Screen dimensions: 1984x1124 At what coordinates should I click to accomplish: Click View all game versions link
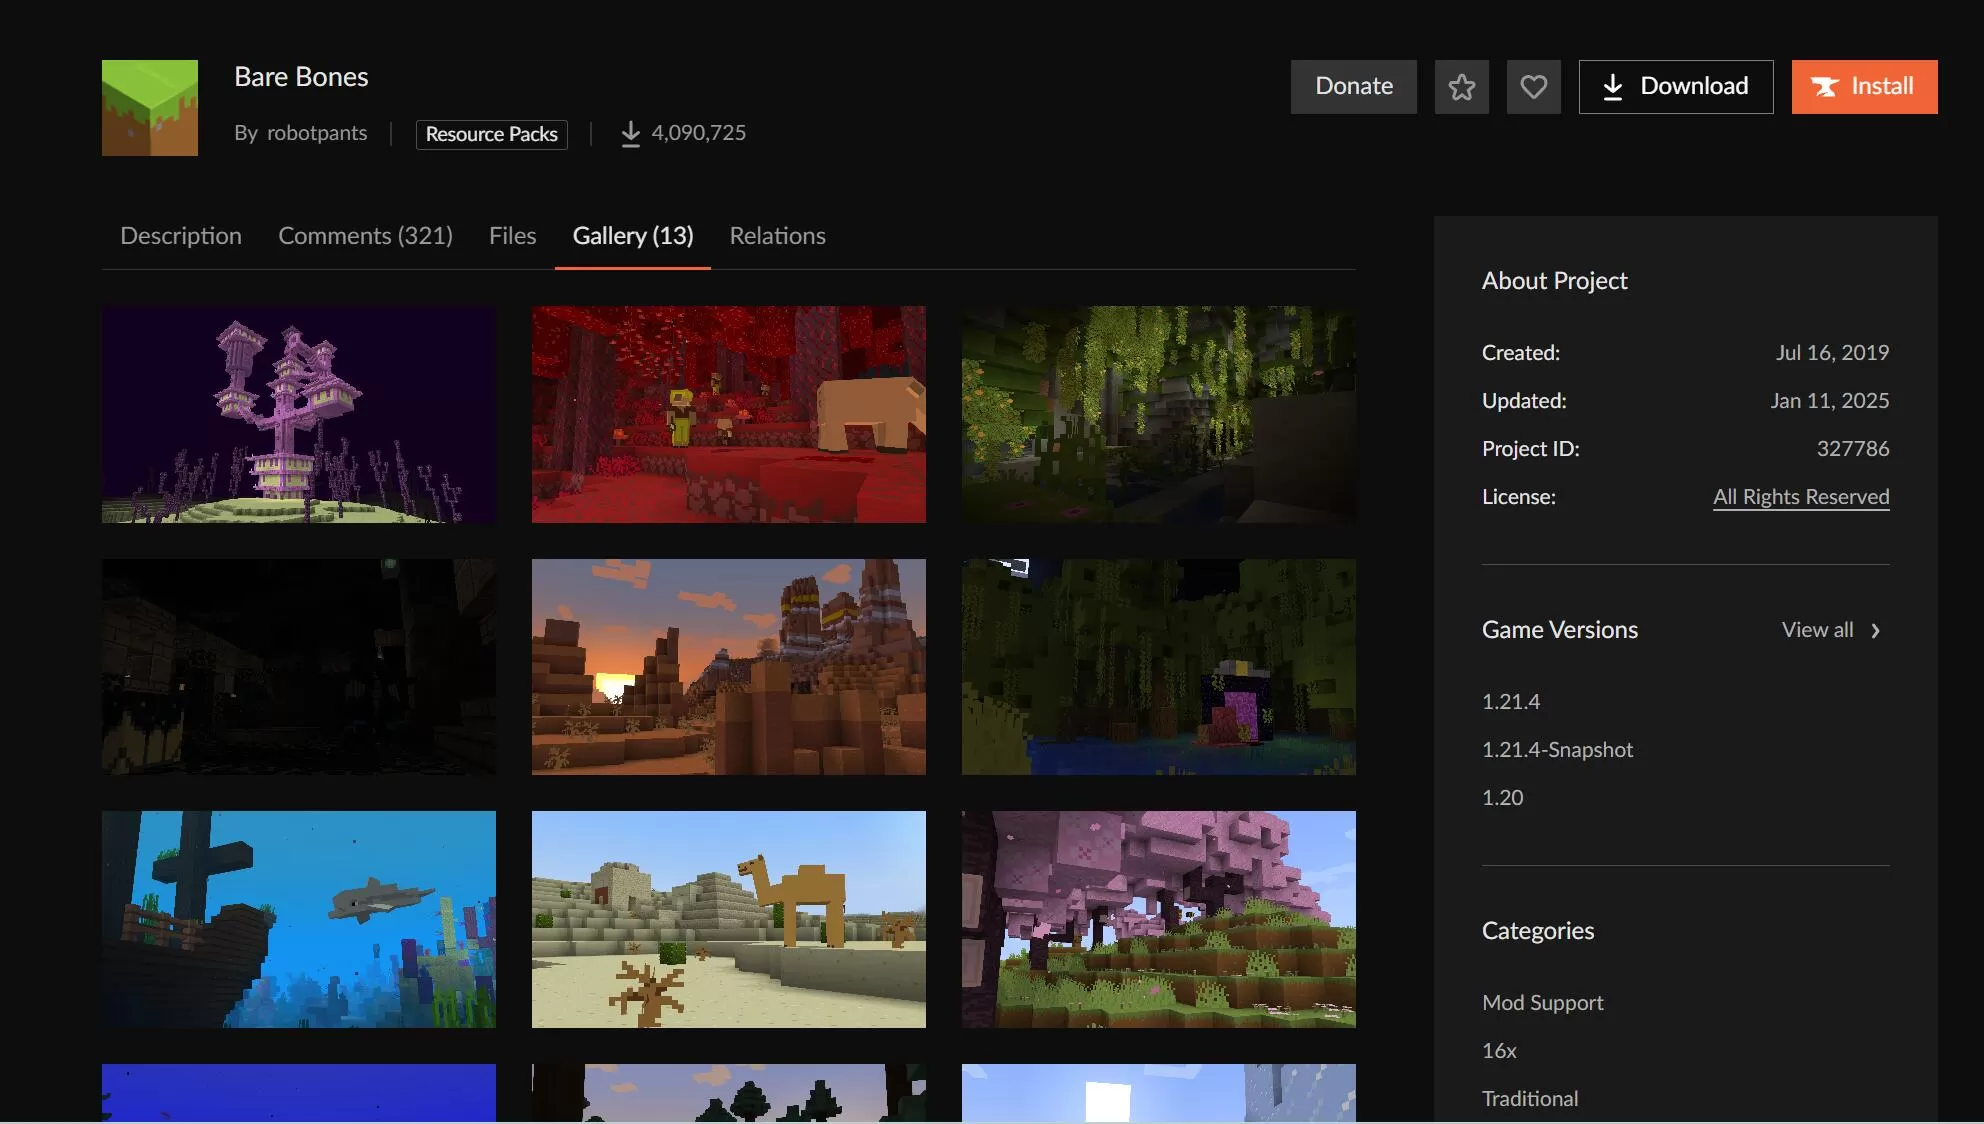1817,630
